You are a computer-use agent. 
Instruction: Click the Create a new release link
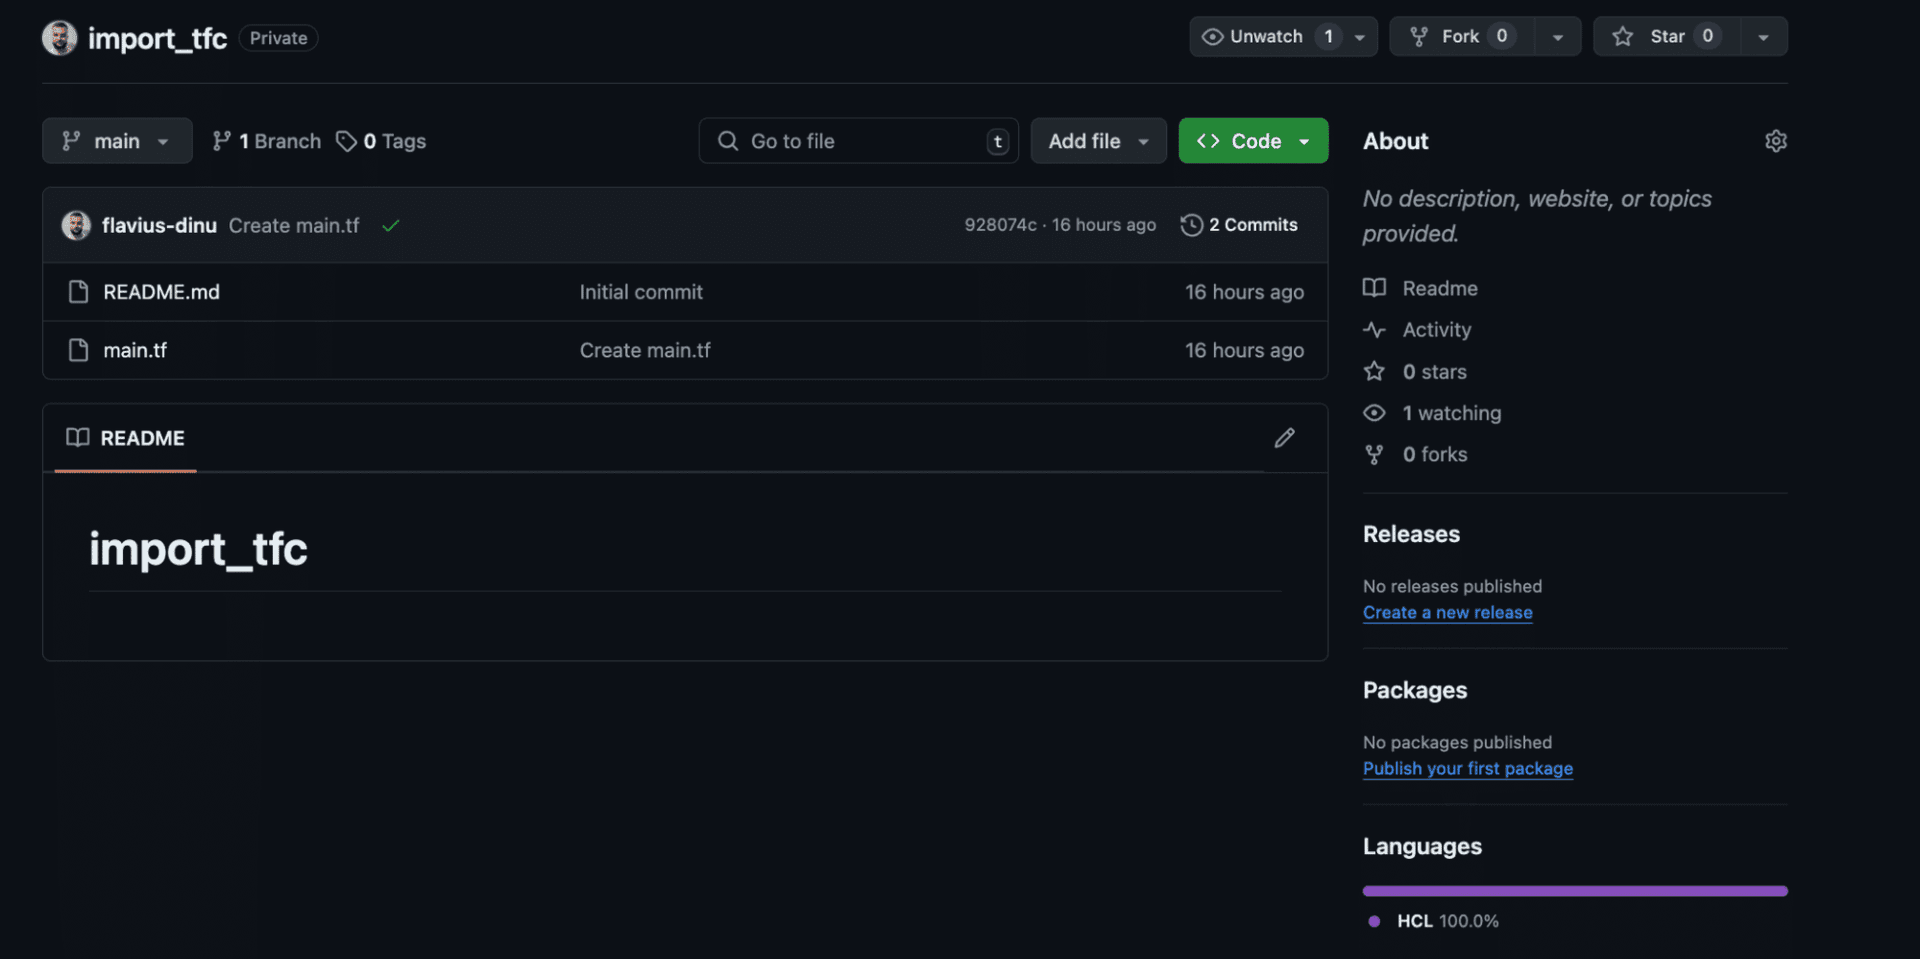(1447, 612)
